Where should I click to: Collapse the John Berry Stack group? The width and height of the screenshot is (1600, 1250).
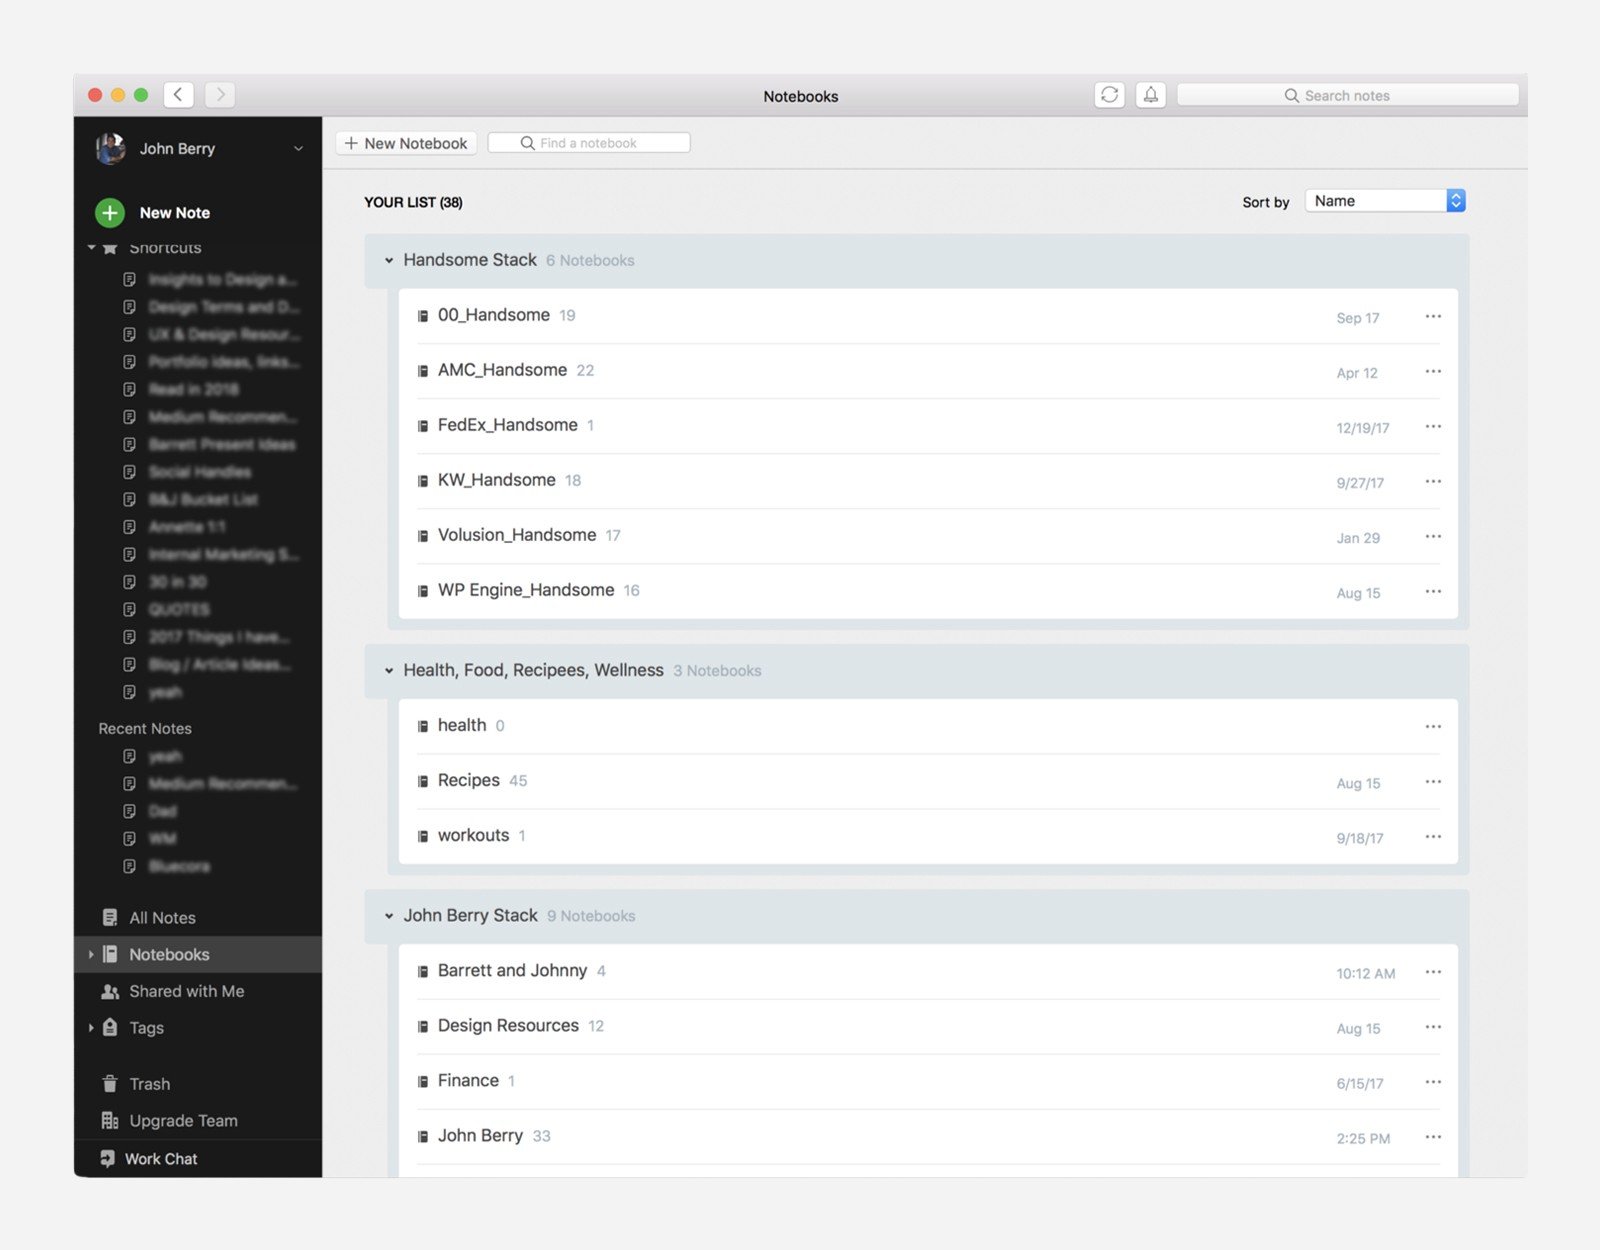tap(389, 916)
